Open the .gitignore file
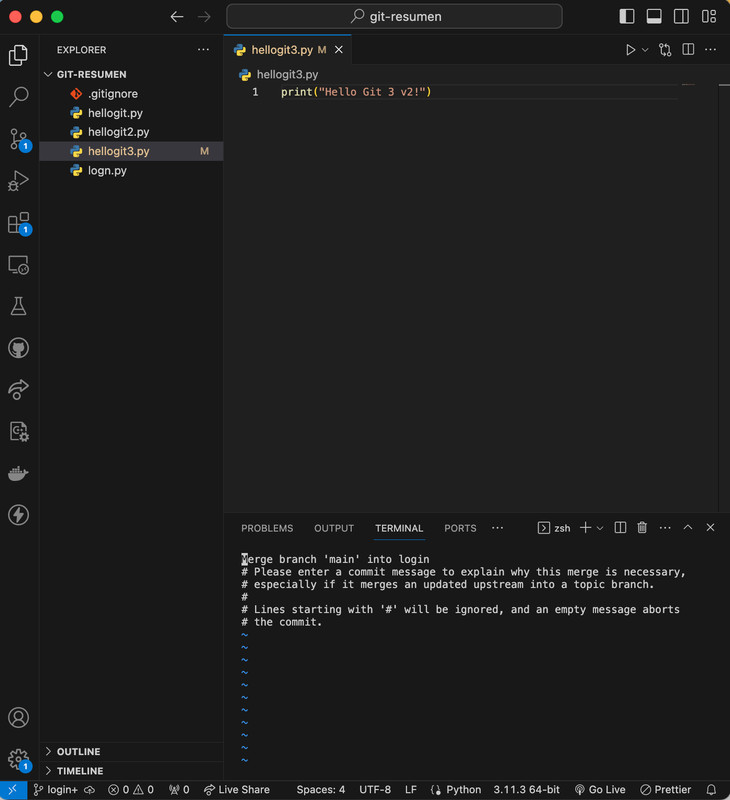Image resolution: width=730 pixels, height=800 pixels. tap(131, 94)
